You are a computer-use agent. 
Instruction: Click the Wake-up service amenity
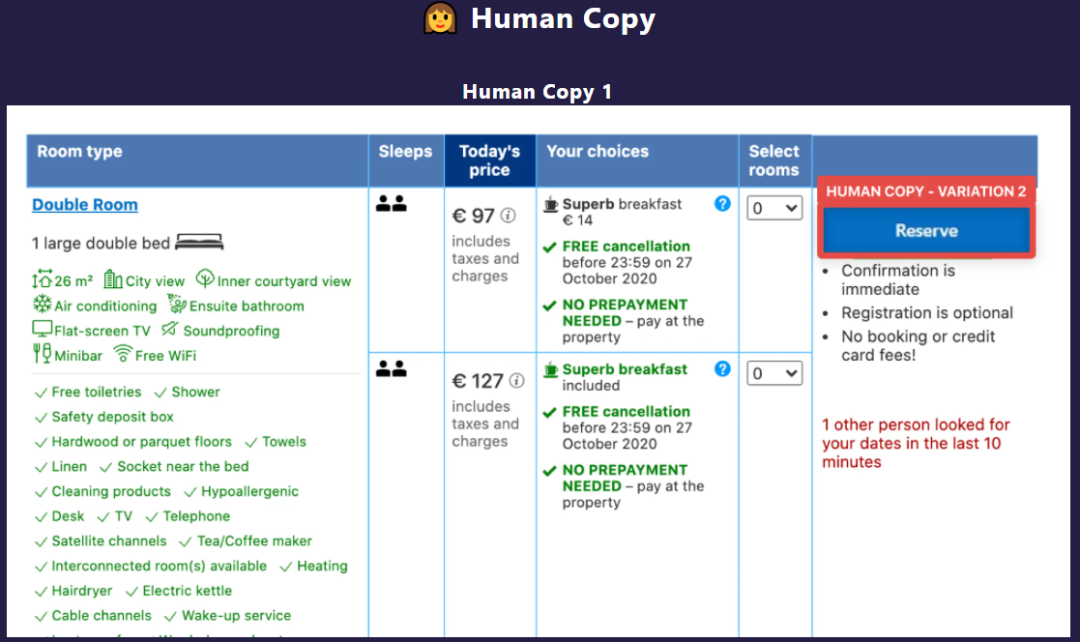(x=236, y=615)
